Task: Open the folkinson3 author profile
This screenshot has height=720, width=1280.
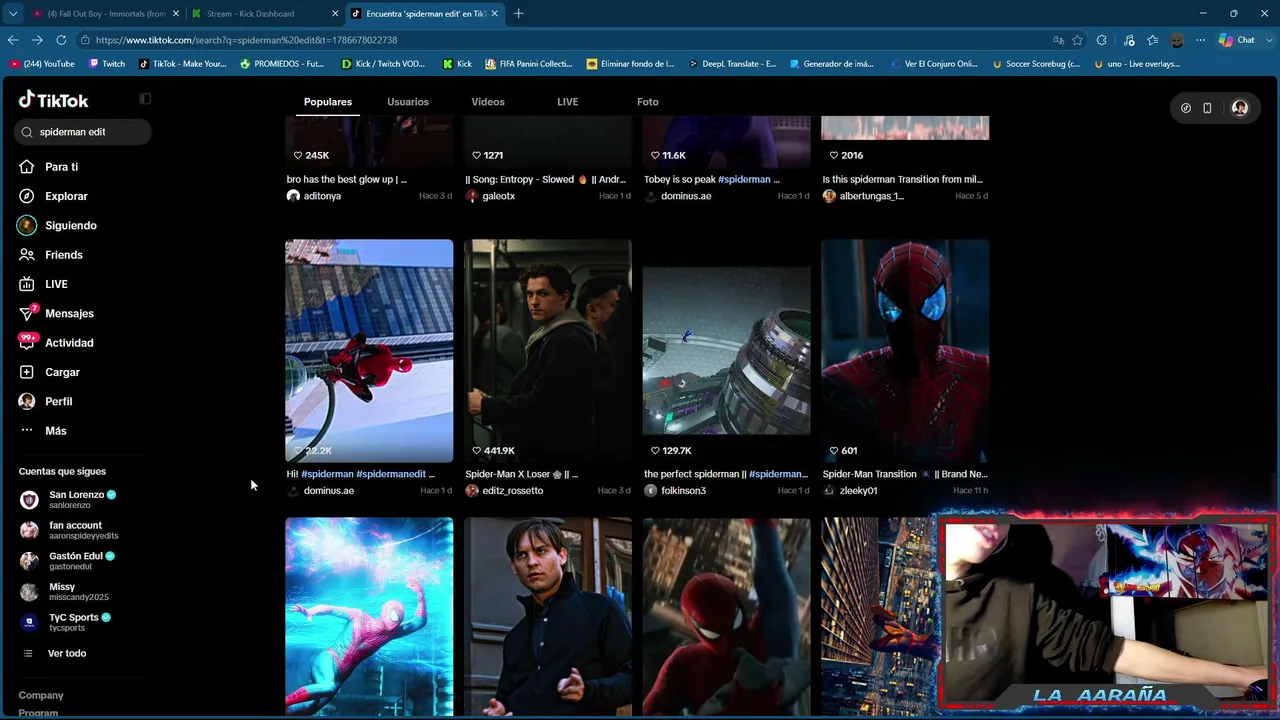Action: coord(683,491)
